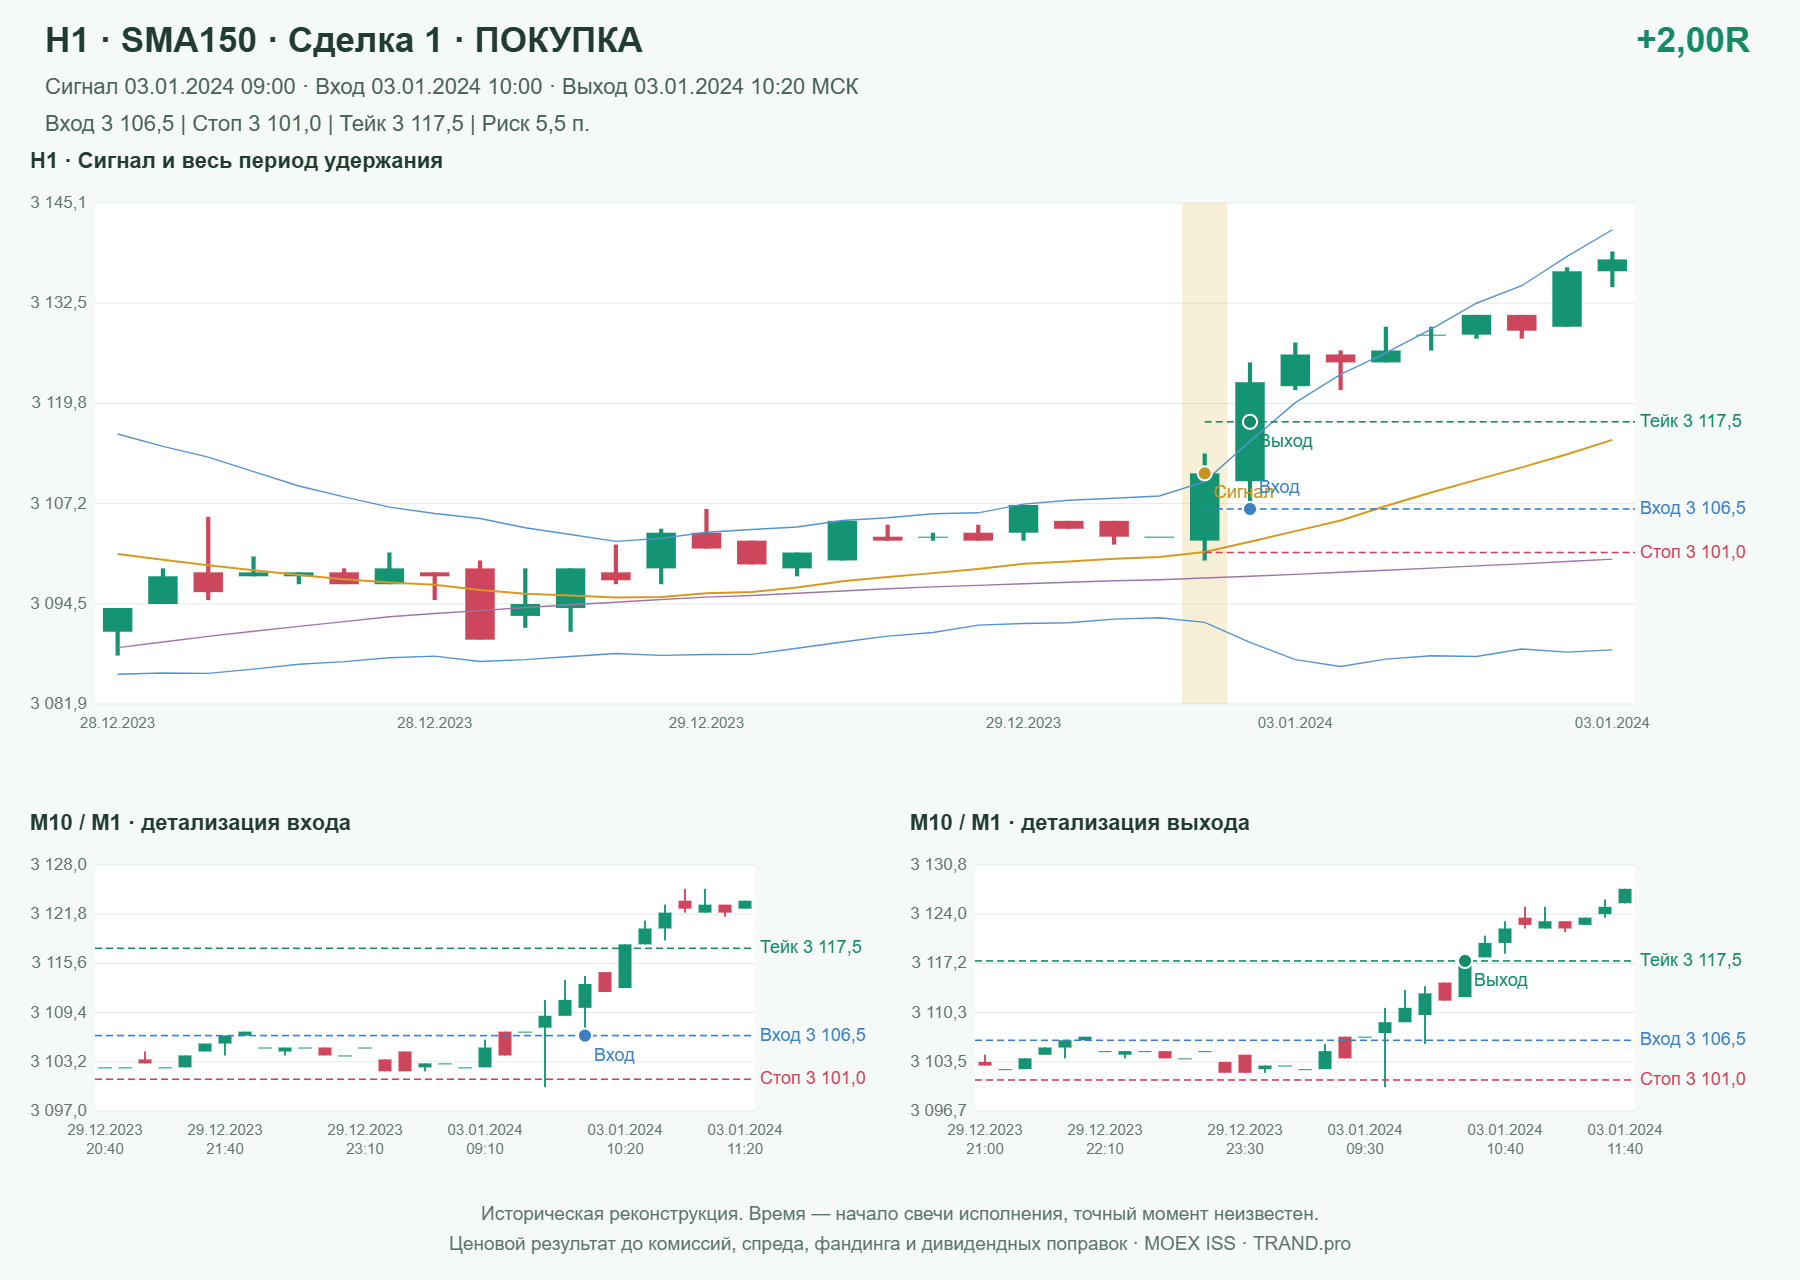Click the blue Вход dot on H1 chart
The width and height of the screenshot is (1800, 1280).
coord(1250,509)
